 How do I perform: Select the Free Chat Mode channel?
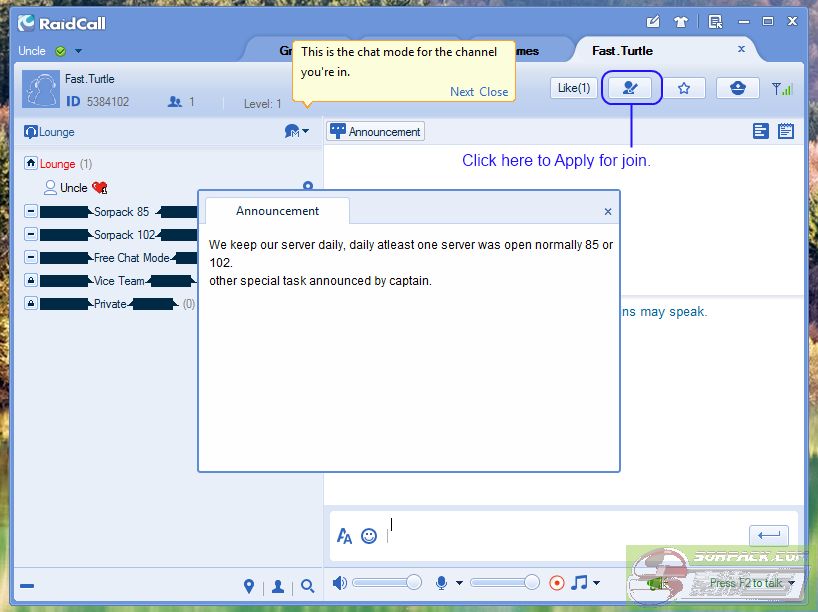[131, 258]
